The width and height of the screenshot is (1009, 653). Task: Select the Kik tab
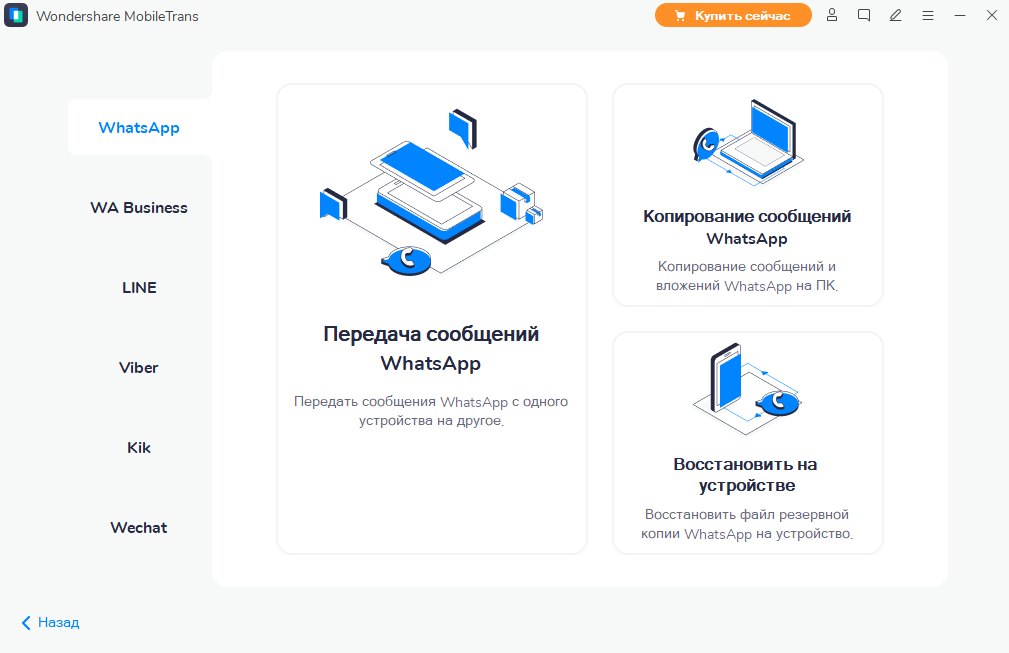(139, 448)
